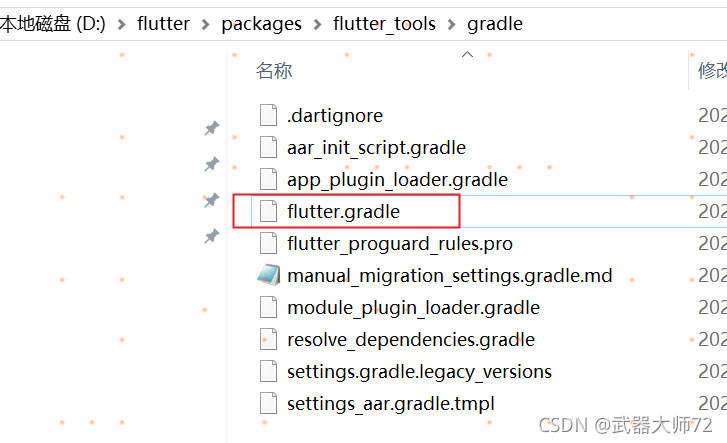Click the resolve_dependencies.gradle file icon
The width and height of the screenshot is (727, 443).
tap(268, 340)
